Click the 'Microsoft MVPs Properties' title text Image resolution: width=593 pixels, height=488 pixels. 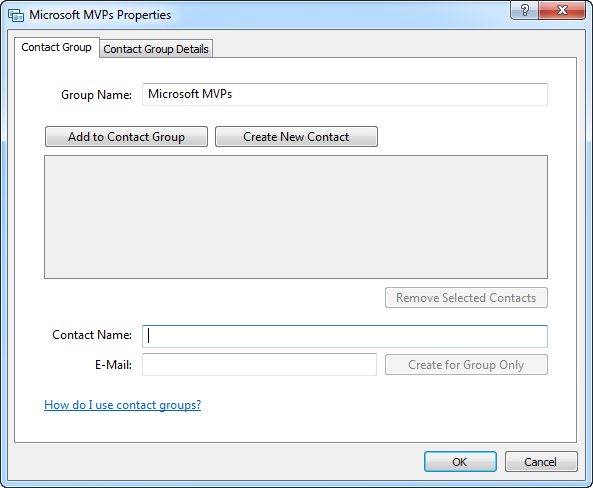pyautogui.click(x=100, y=15)
